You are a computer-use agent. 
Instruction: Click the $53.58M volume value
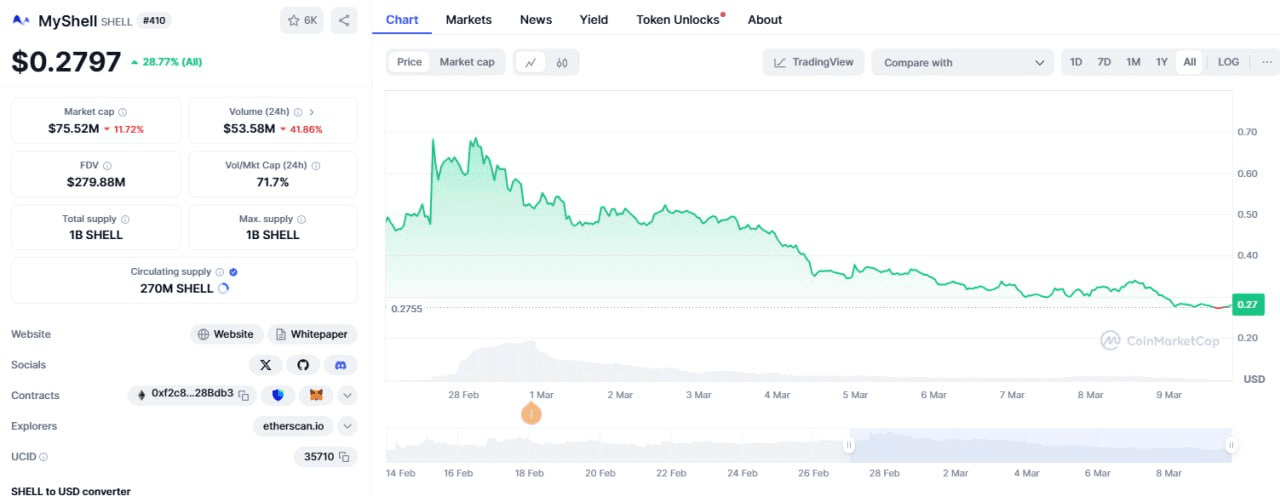249,129
